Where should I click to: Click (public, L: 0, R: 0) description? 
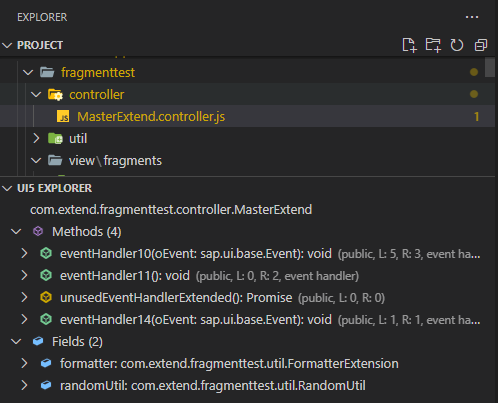click(x=341, y=298)
